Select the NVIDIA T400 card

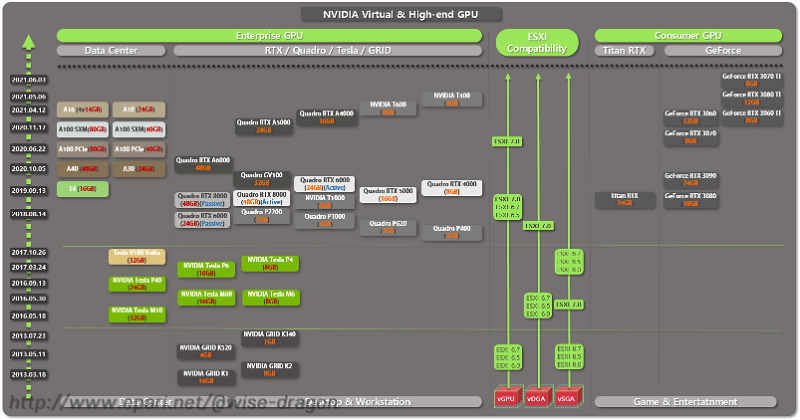(x=452, y=99)
